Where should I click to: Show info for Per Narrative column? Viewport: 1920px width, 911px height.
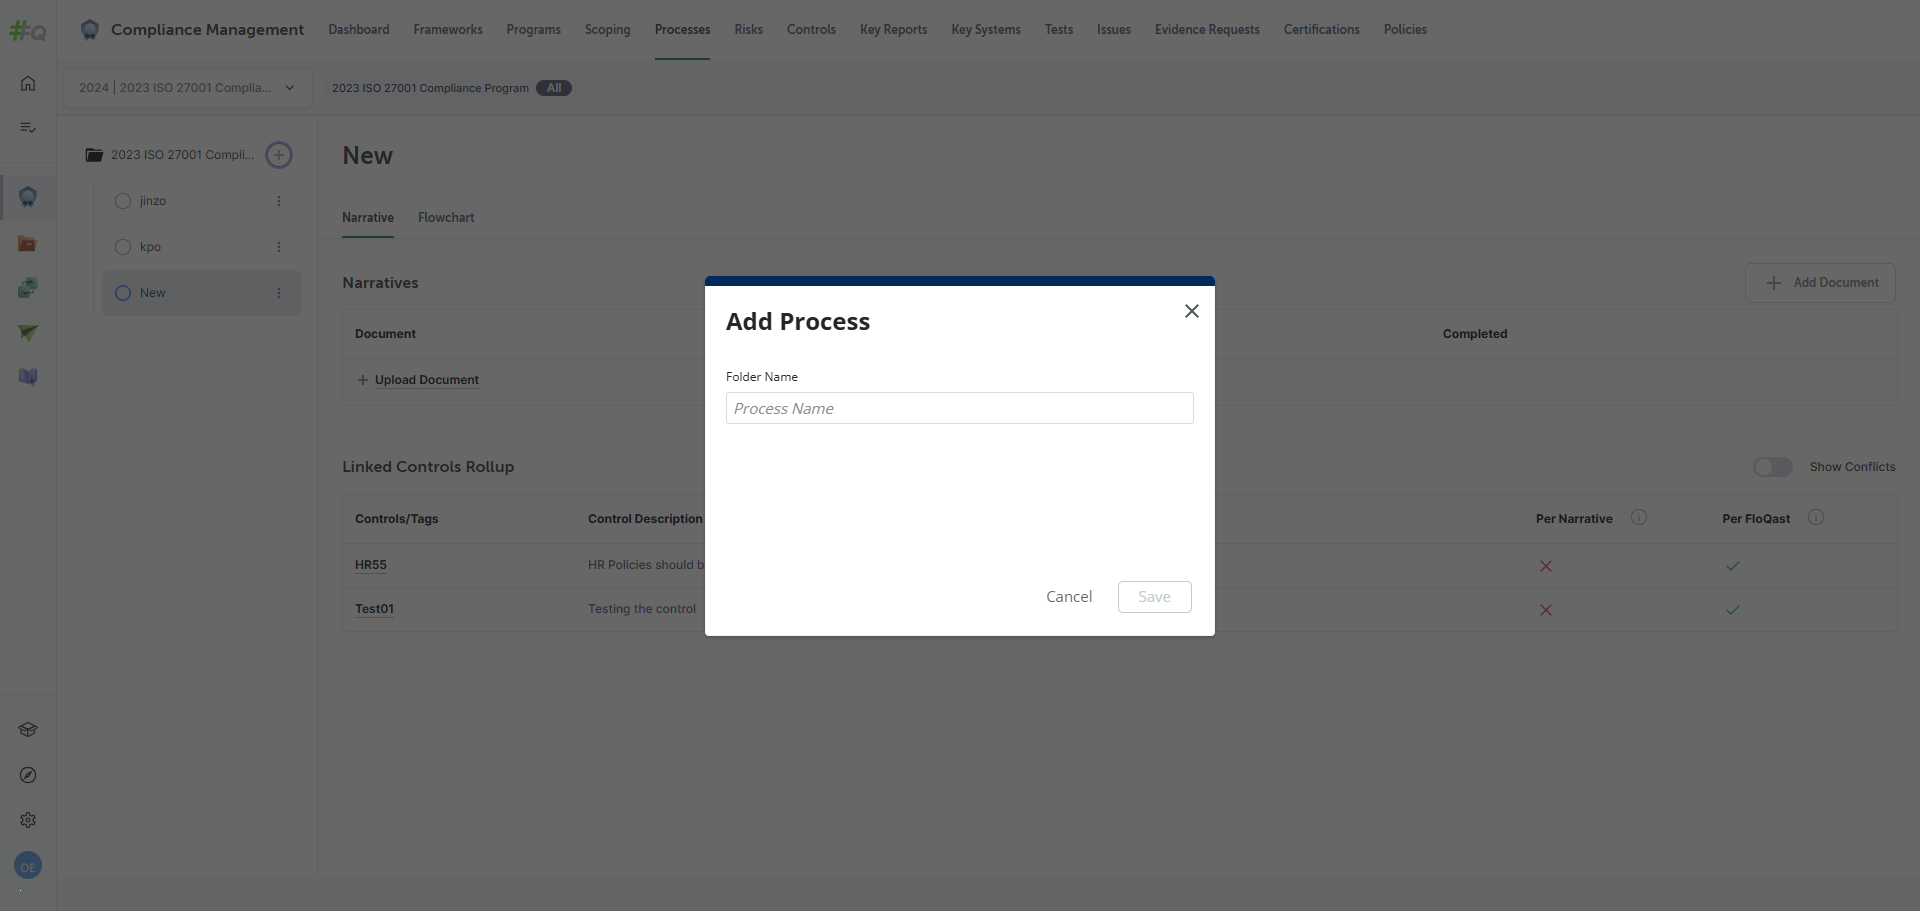coord(1639,517)
